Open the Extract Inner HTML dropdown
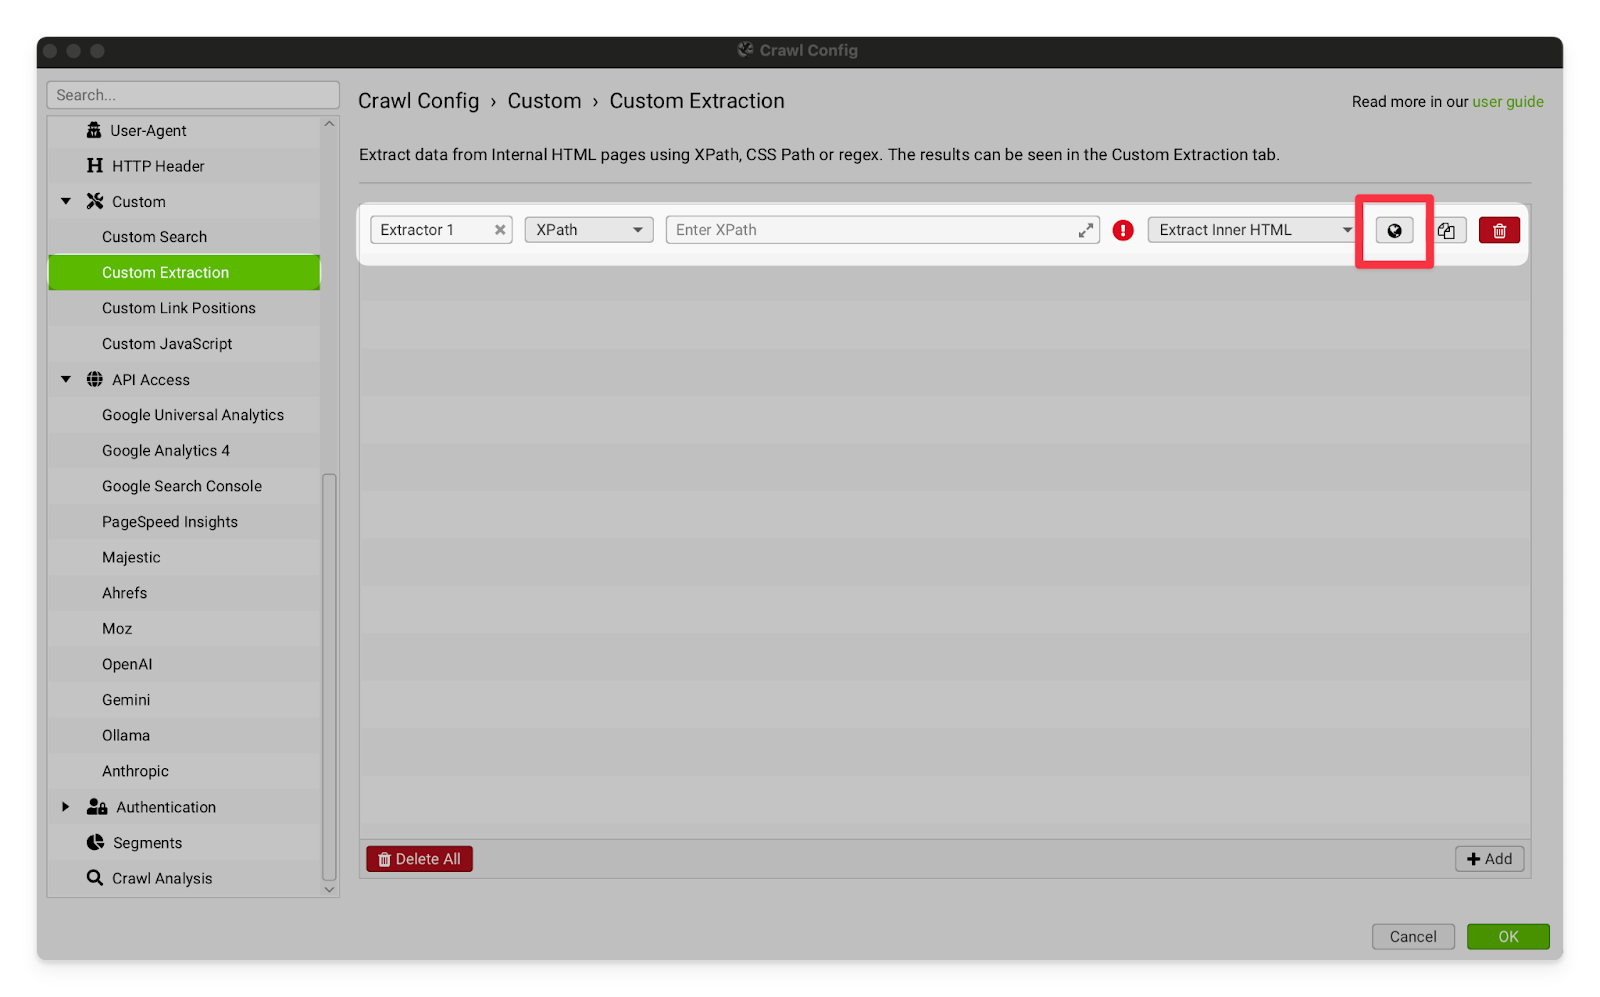The image size is (1600, 997). 1254,230
